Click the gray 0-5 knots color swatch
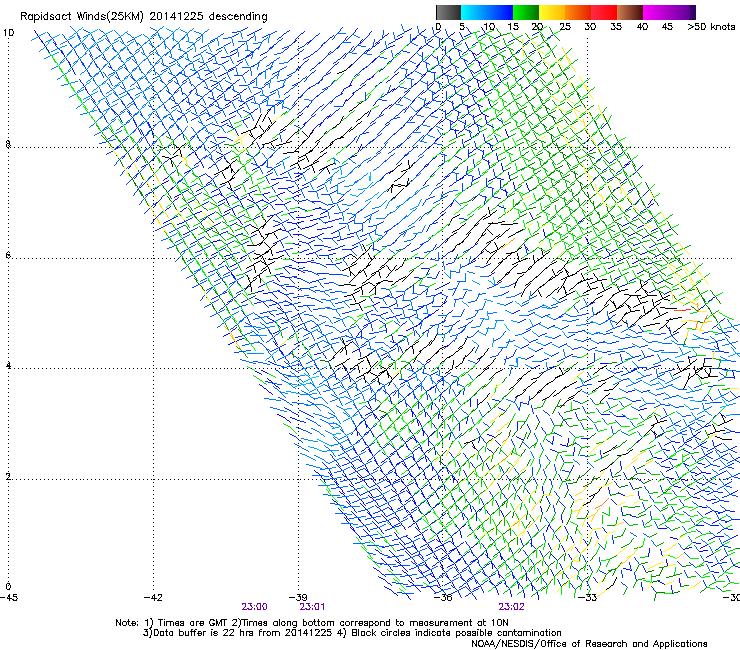Viewport: 740px width, 650px height. click(x=448, y=12)
